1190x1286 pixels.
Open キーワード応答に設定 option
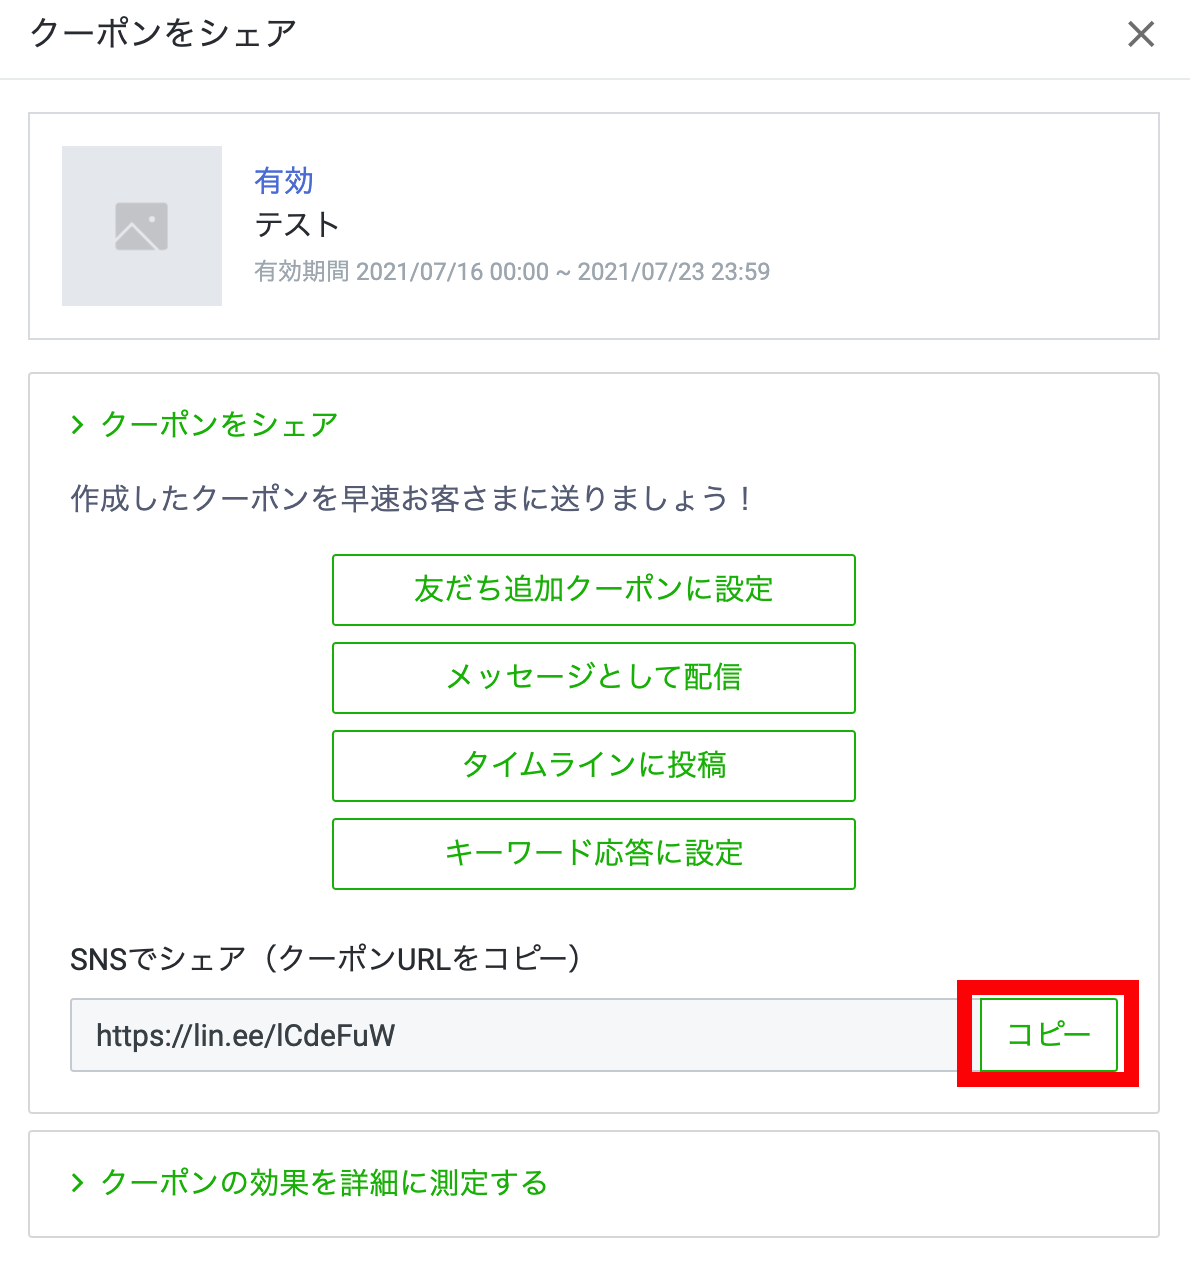click(593, 853)
